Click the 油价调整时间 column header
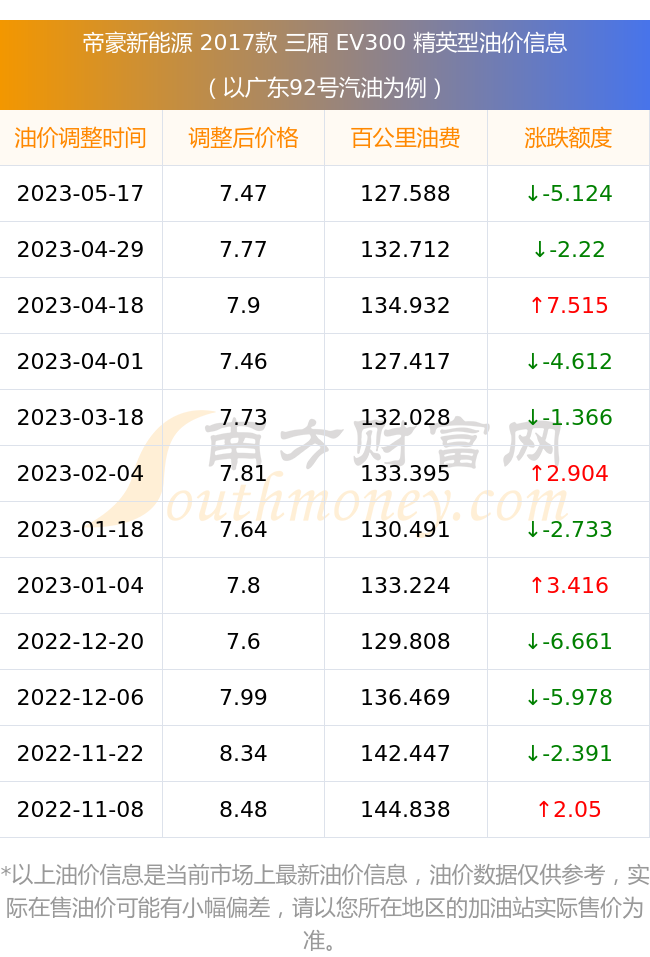The width and height of the screenshot is (650, 957). [x=81, y=138]
